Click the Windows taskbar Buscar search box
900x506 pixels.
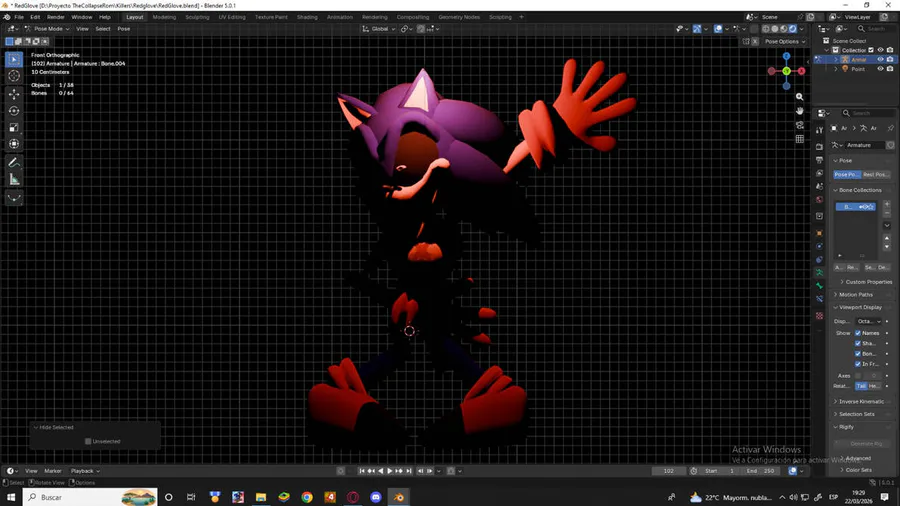tap(91, 497)
